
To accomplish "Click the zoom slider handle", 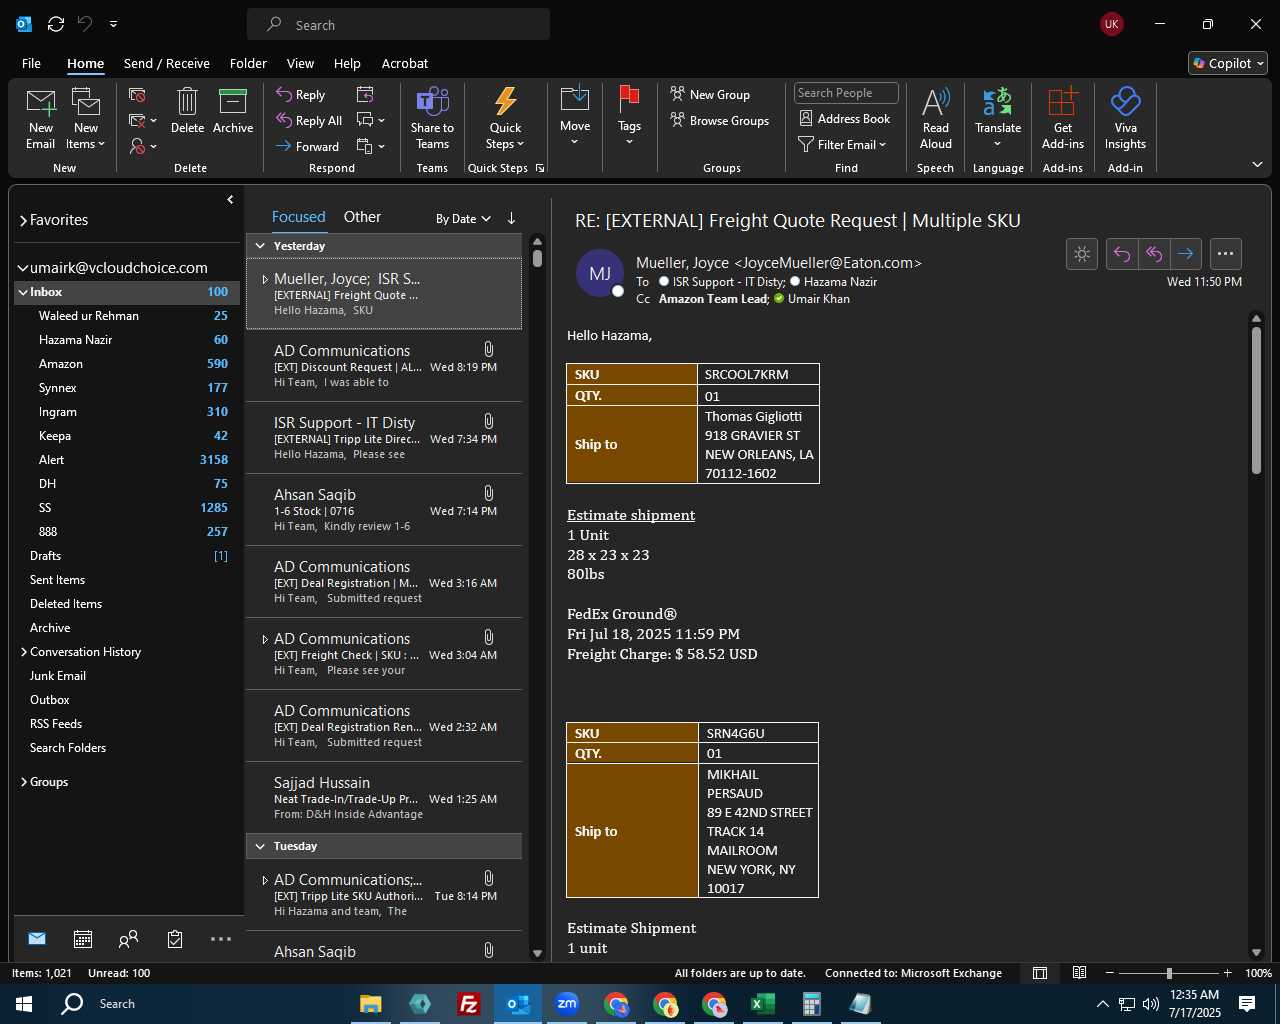I will tap(1169, 973).
